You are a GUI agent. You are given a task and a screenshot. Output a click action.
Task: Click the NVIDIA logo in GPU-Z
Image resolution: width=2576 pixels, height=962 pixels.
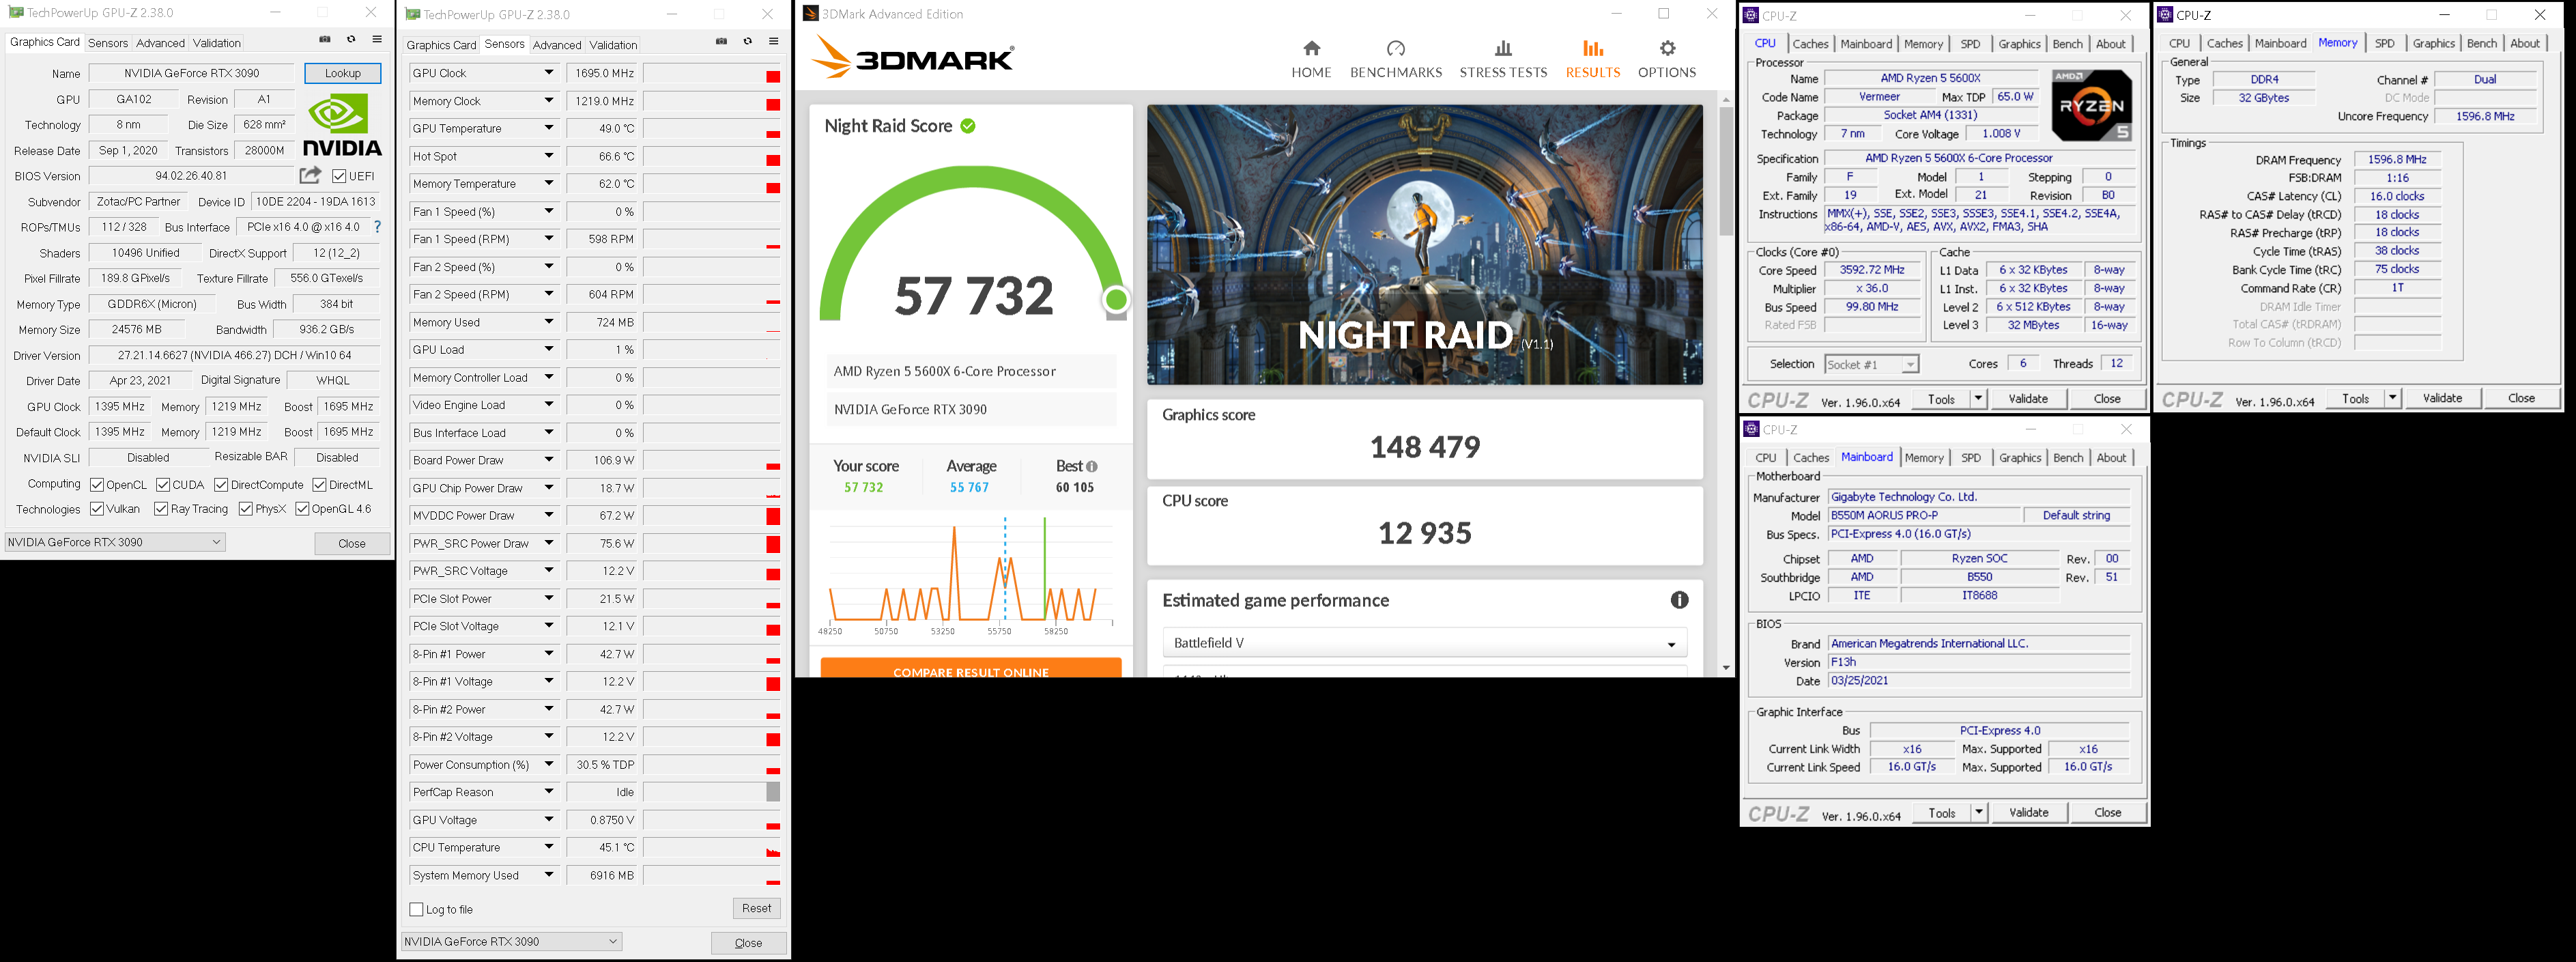pos(342,124)
